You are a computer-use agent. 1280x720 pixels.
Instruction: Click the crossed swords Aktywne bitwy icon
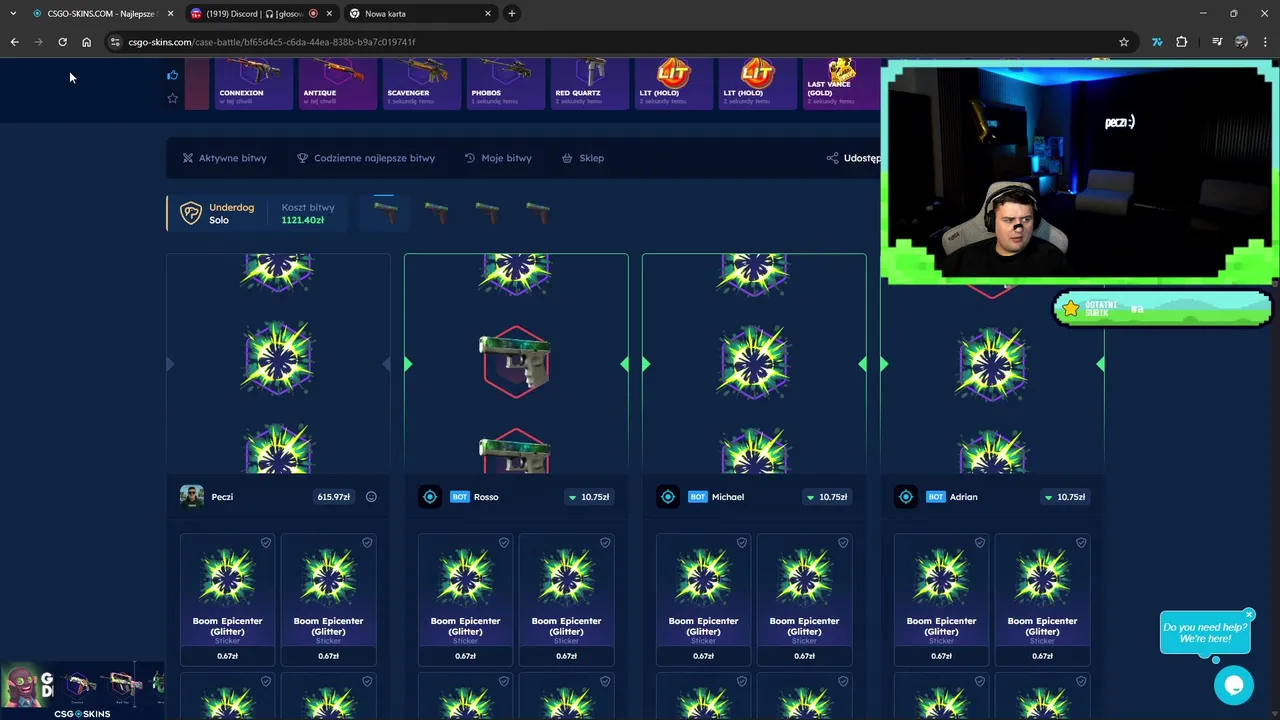tap(188, 158)
